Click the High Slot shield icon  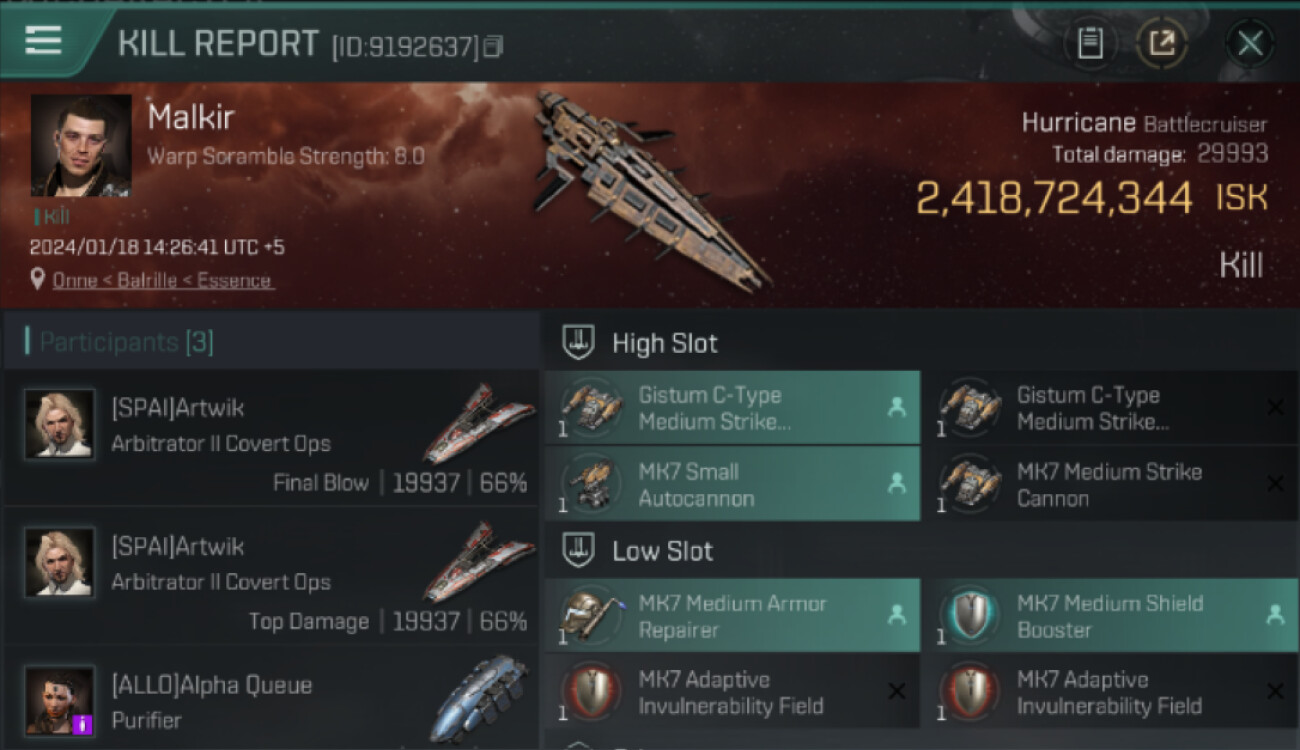tap(578, 343)
